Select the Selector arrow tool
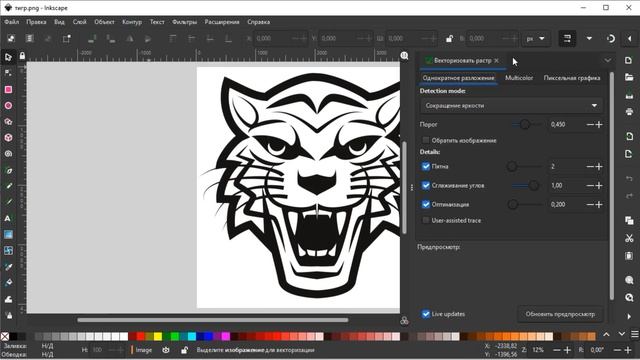640x360 pixels. [x=8, y=57]
